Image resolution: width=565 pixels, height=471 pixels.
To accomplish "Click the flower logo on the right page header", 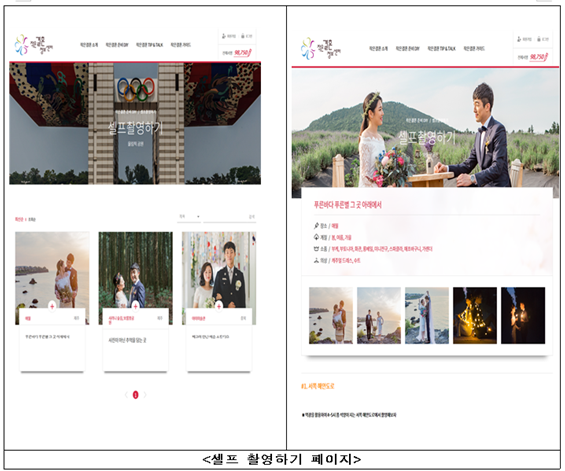I will (308, 48).
